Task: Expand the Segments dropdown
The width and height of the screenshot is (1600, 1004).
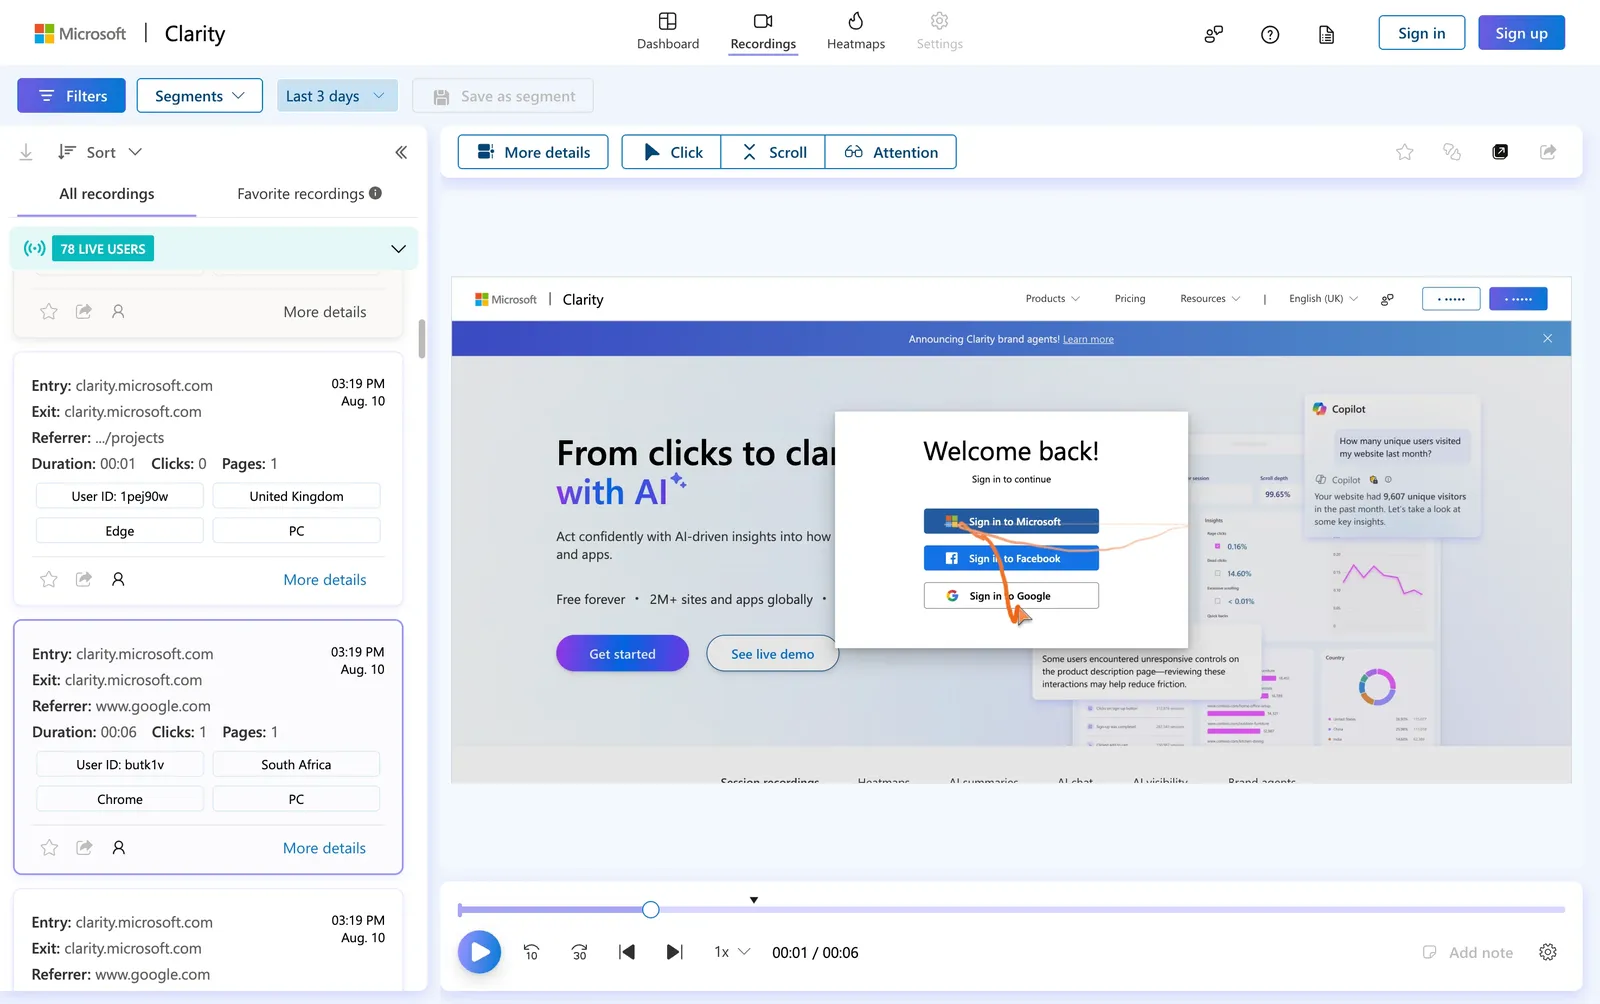Action: (x=199, y=96)
